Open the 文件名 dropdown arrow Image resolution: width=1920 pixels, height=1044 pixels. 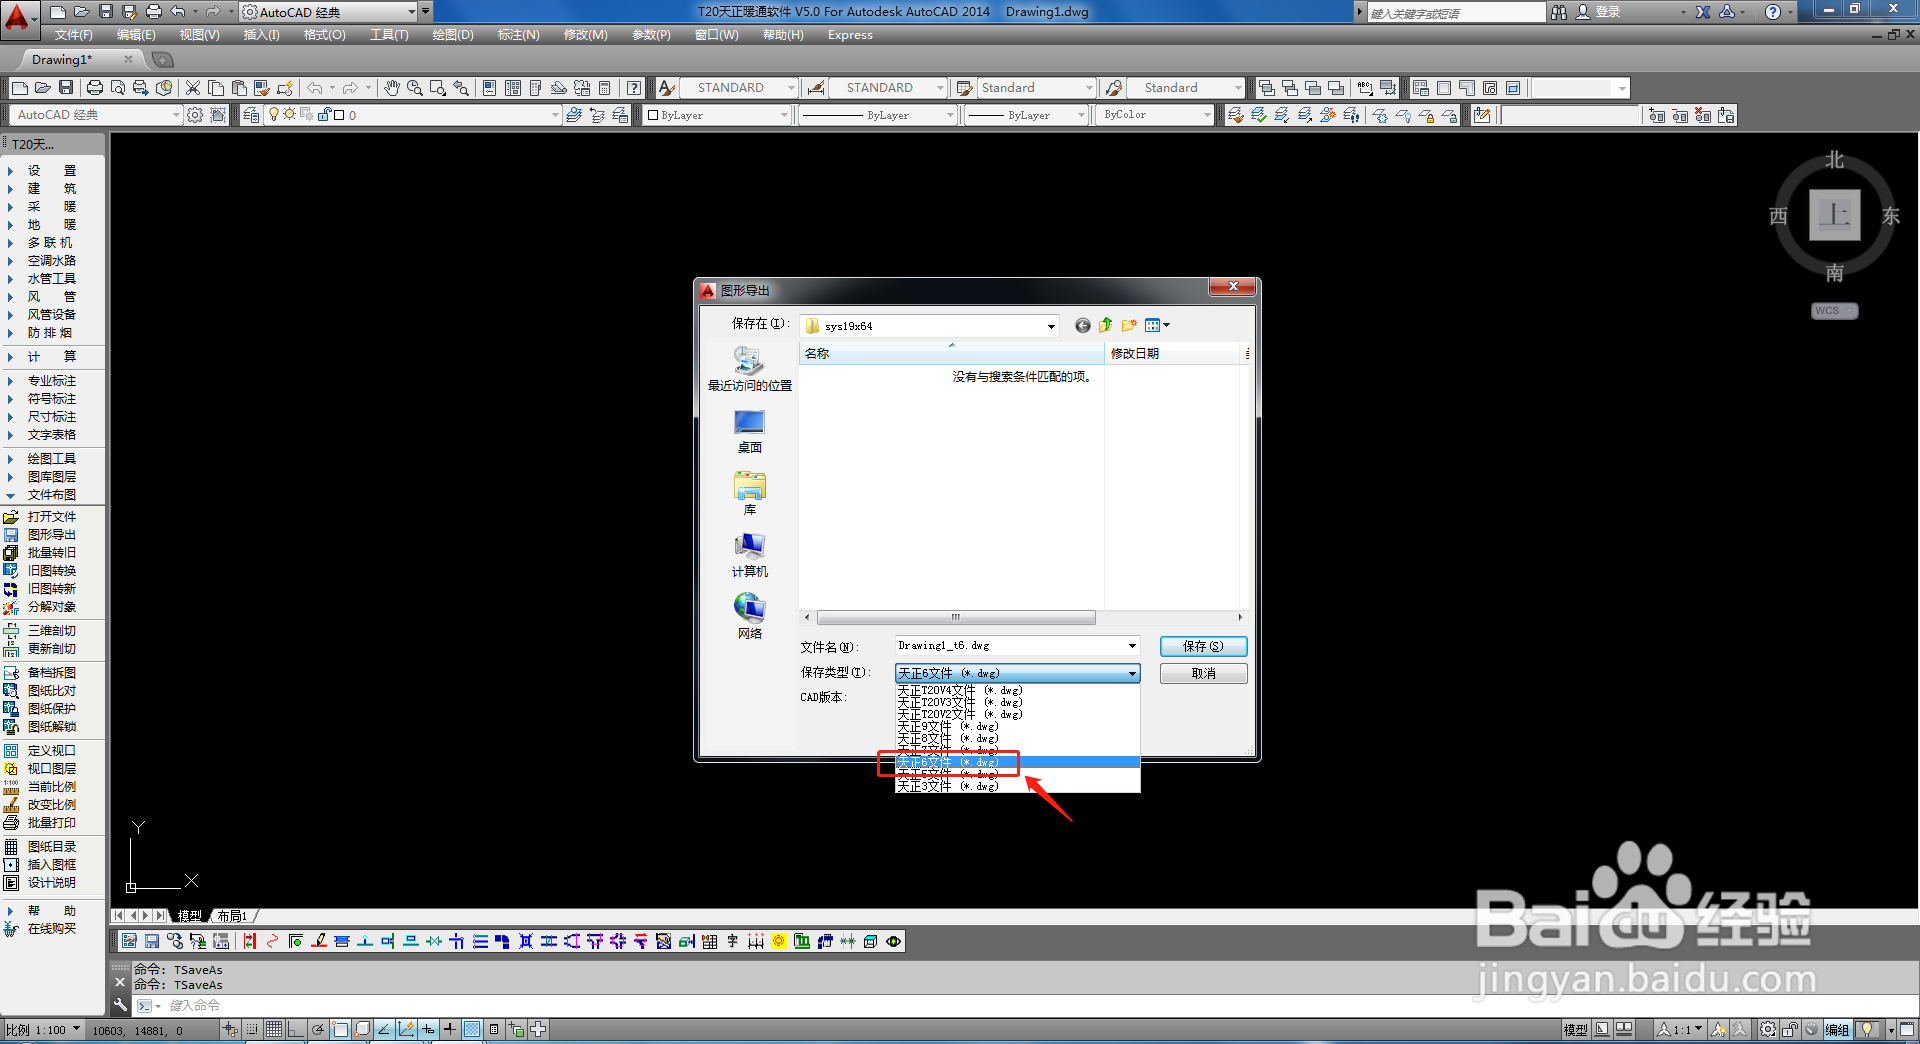(1132, 646)
